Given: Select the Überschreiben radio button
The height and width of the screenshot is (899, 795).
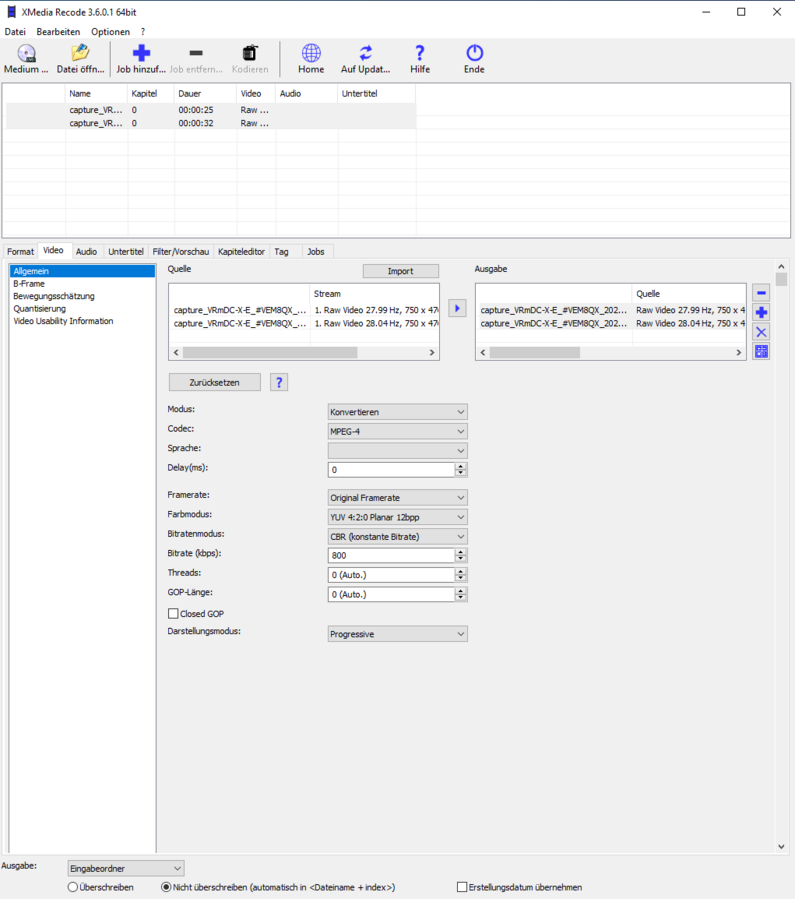Looking at the screenshot, I should [73, 887].
